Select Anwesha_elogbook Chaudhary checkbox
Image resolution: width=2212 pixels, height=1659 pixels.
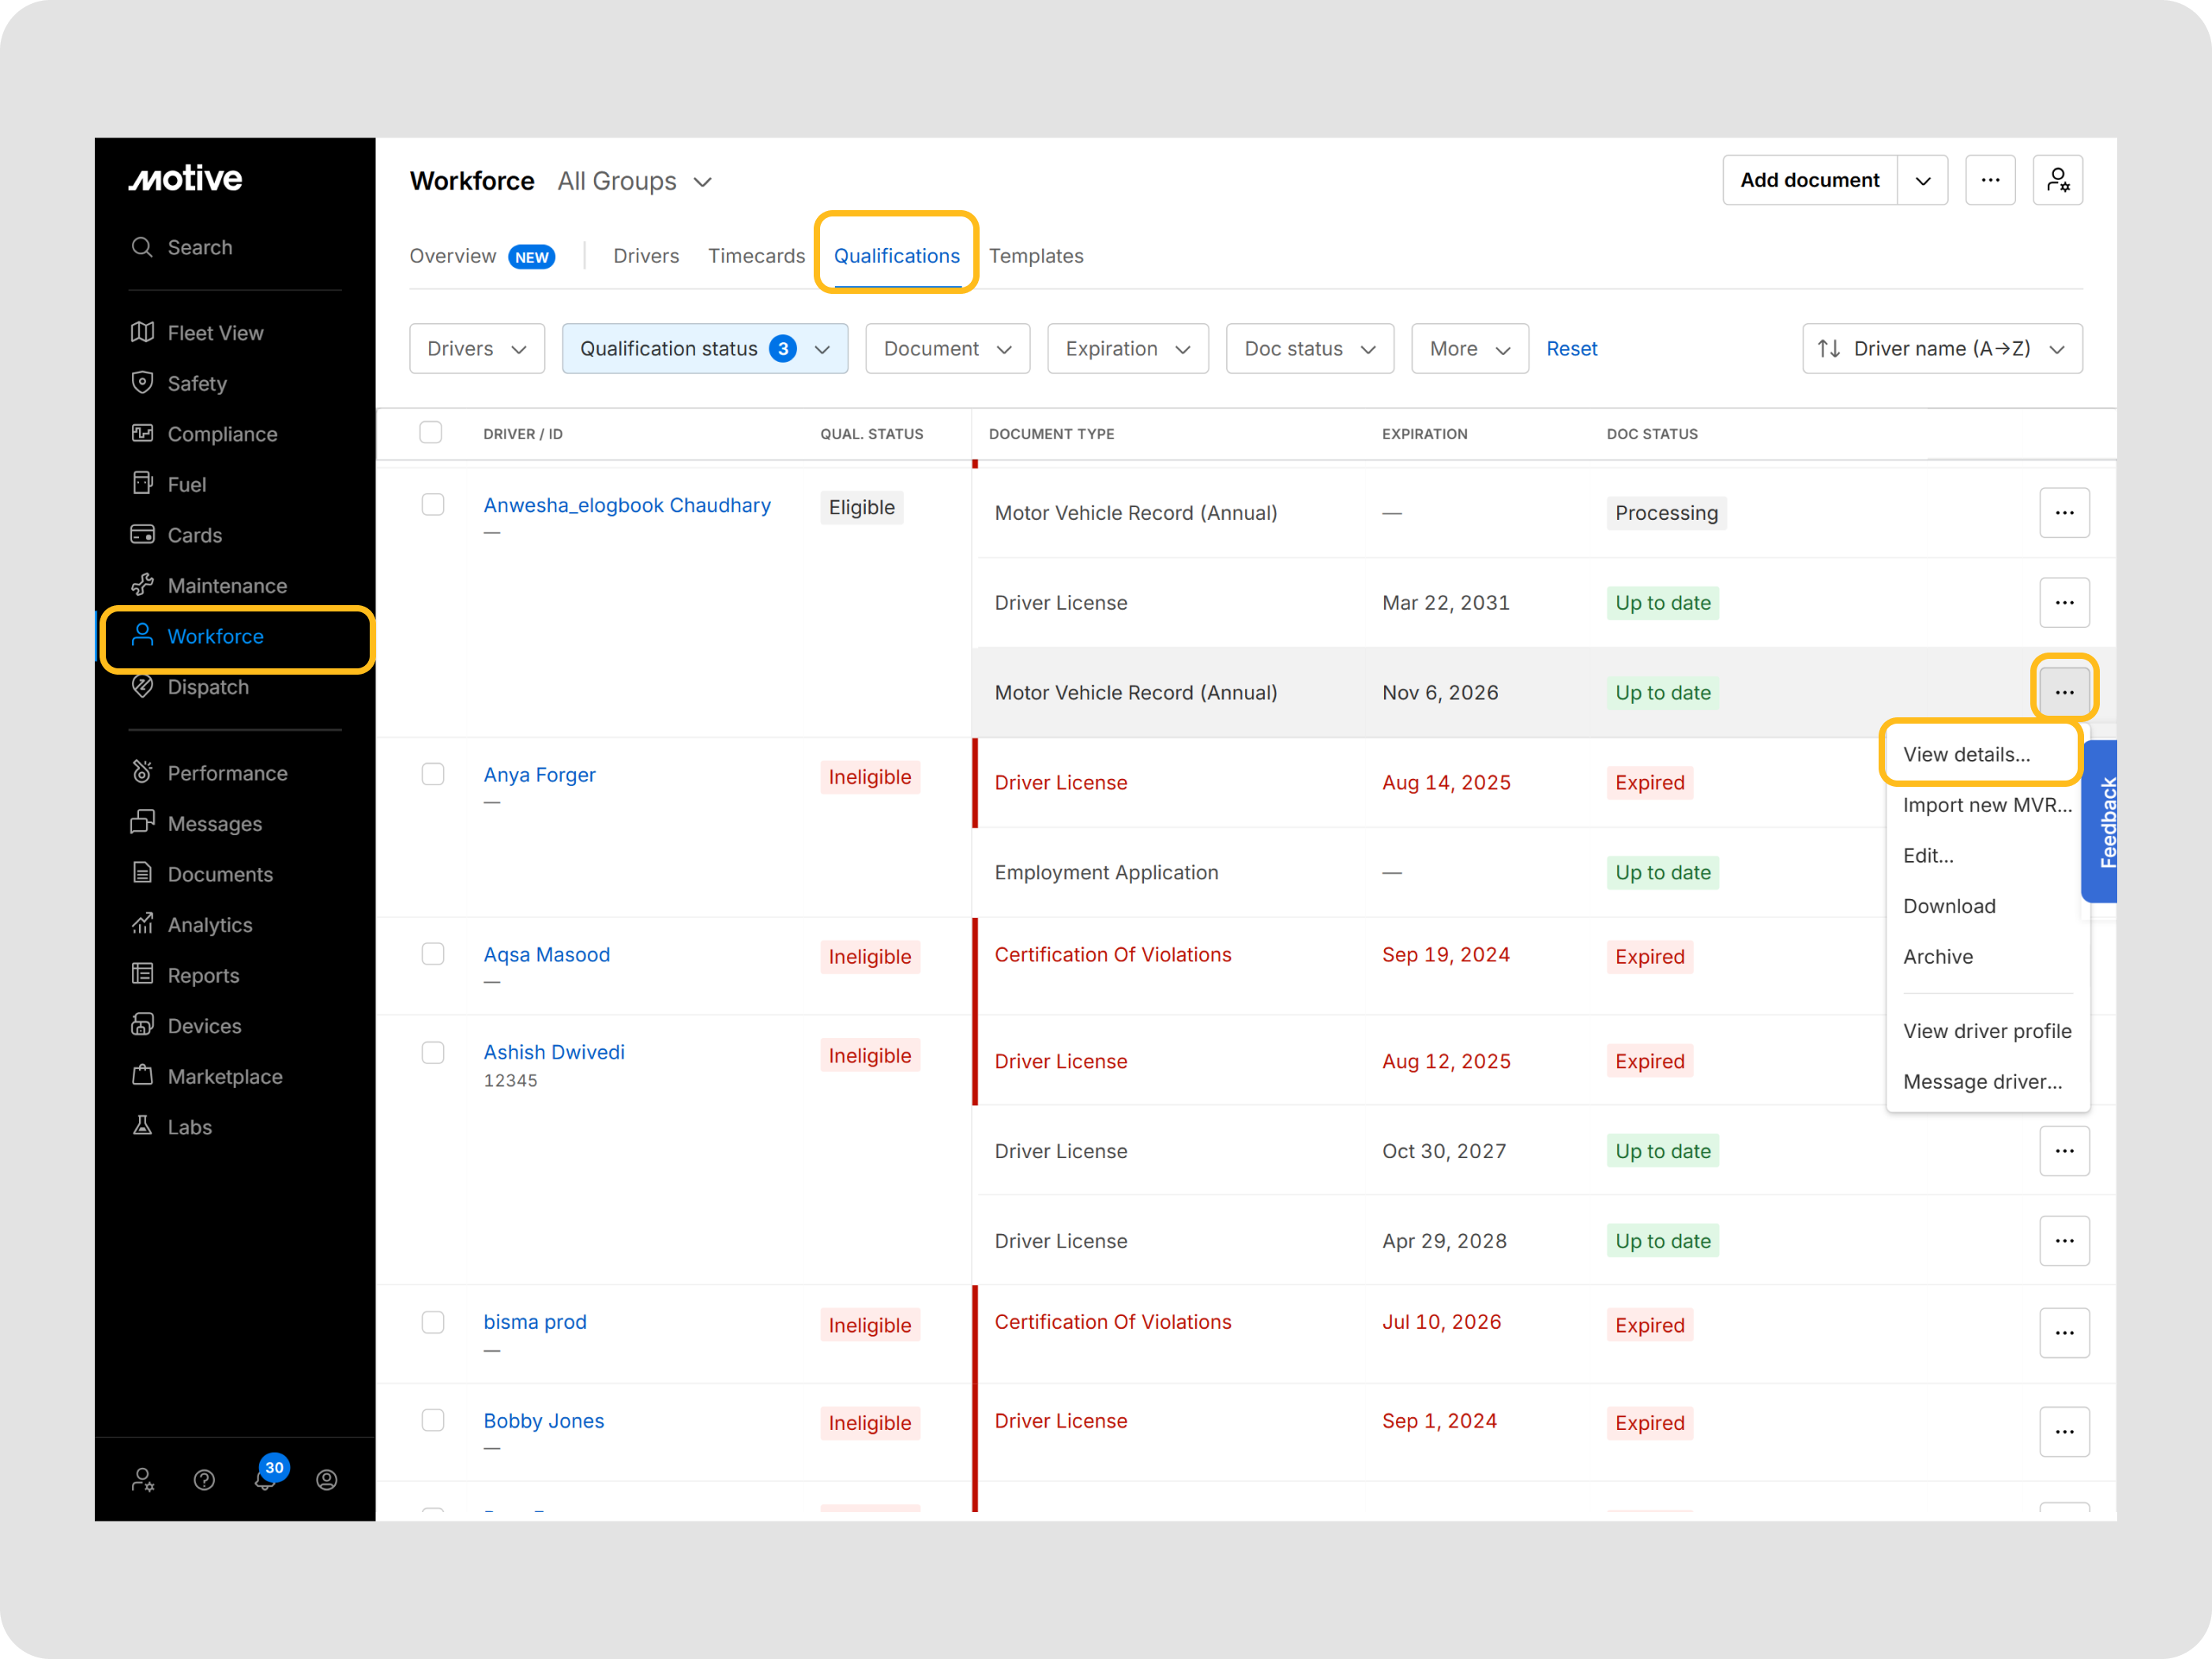[x=433, y=505]
